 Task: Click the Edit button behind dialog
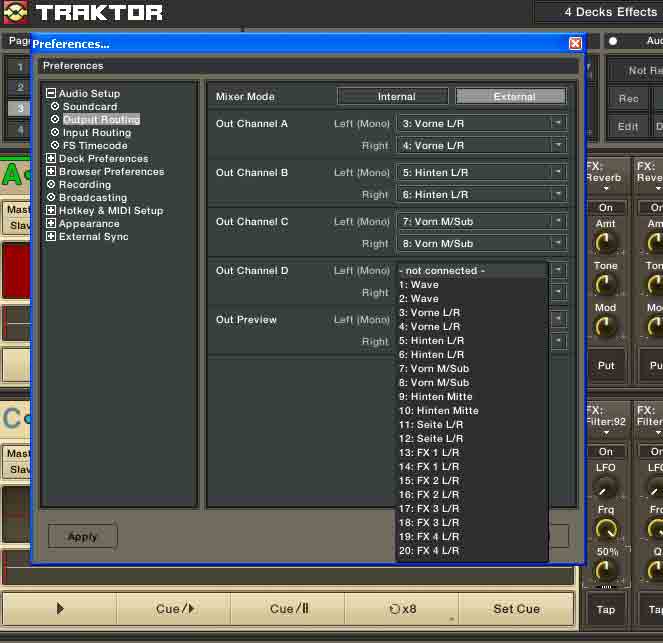tap(628, 126)
